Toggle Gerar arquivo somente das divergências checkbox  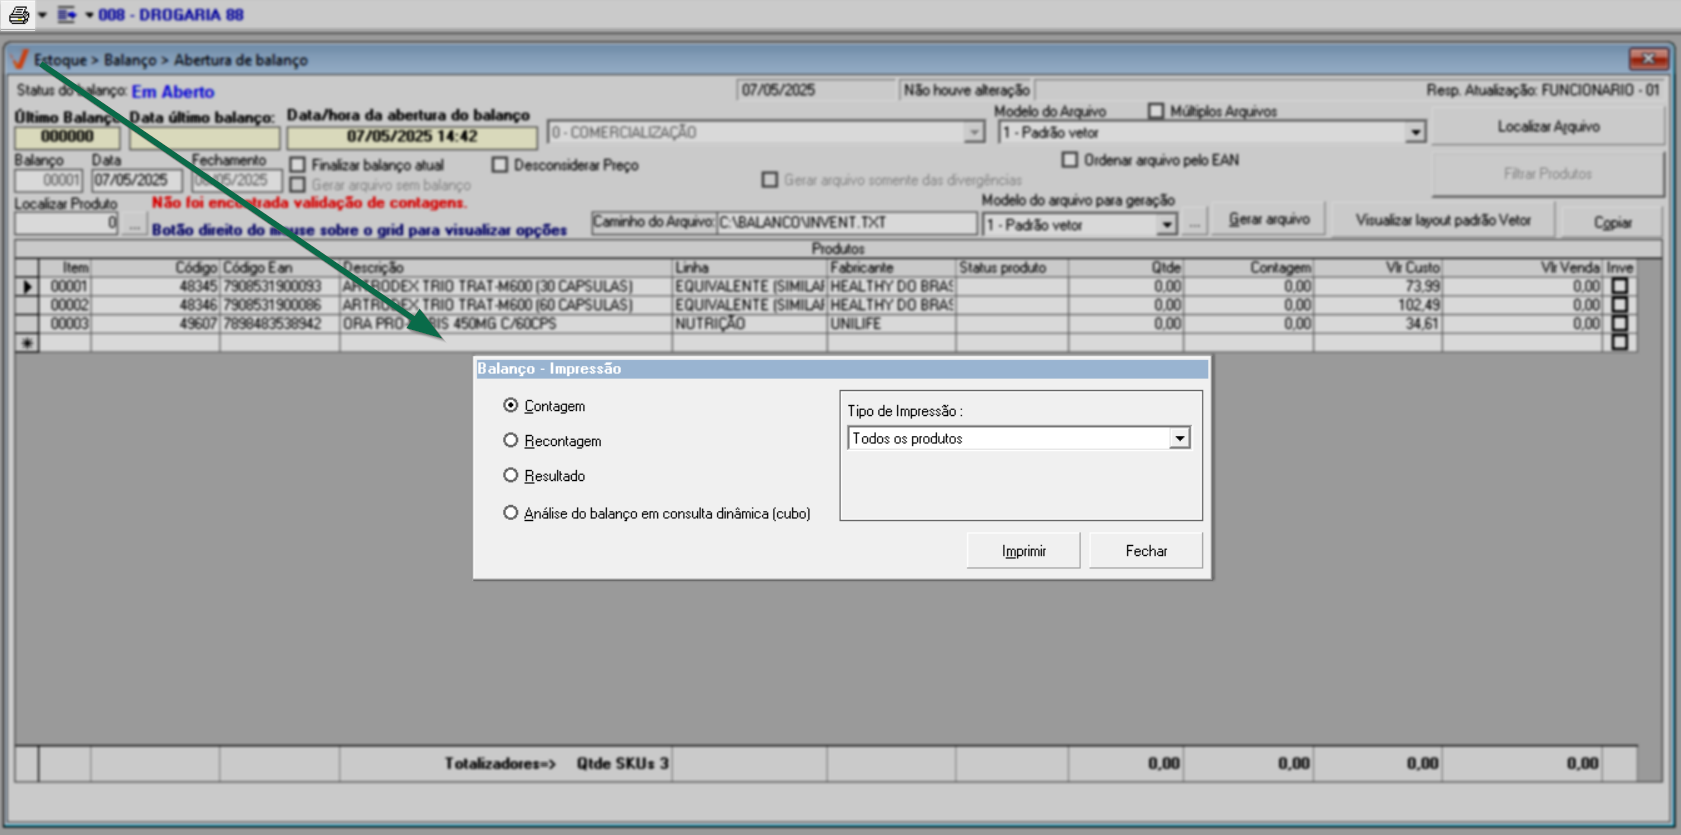click(x=769, y=180)
